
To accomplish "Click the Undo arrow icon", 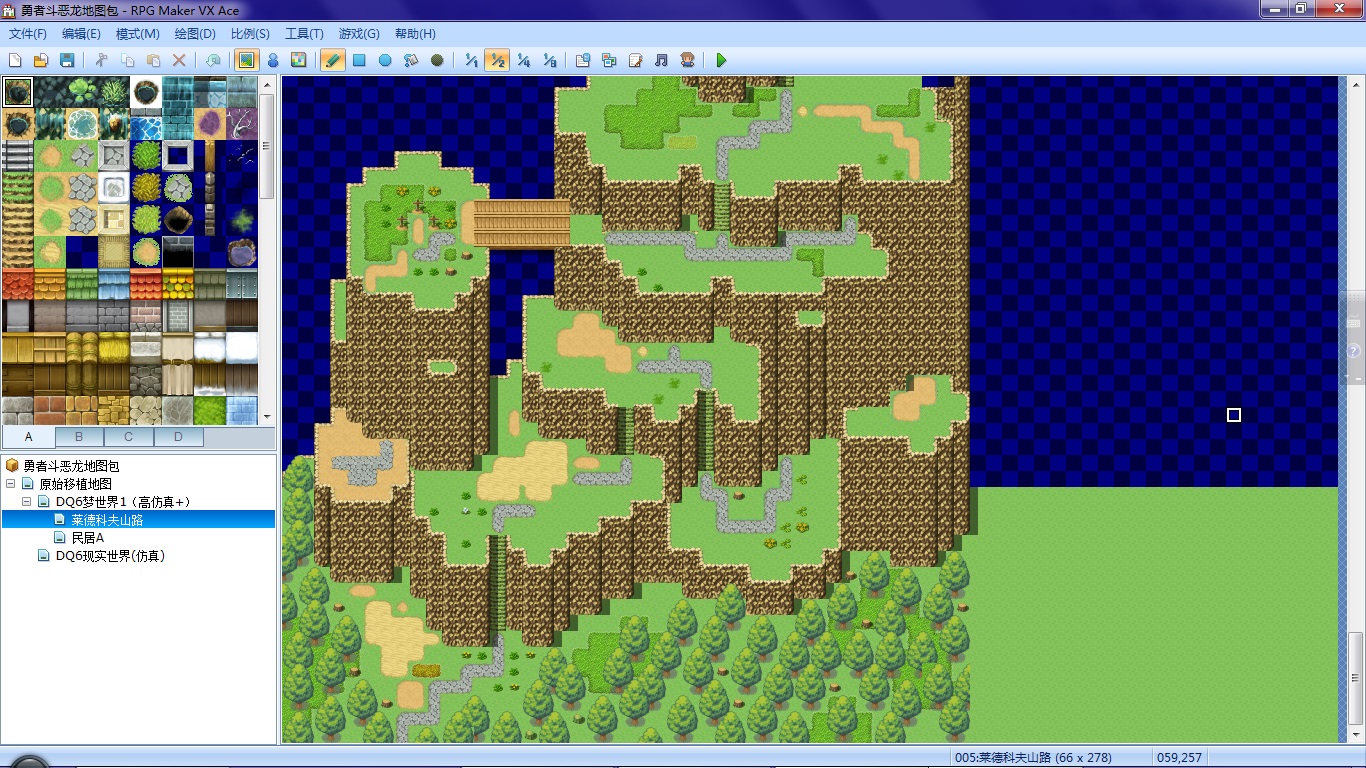I will [213, 60].
